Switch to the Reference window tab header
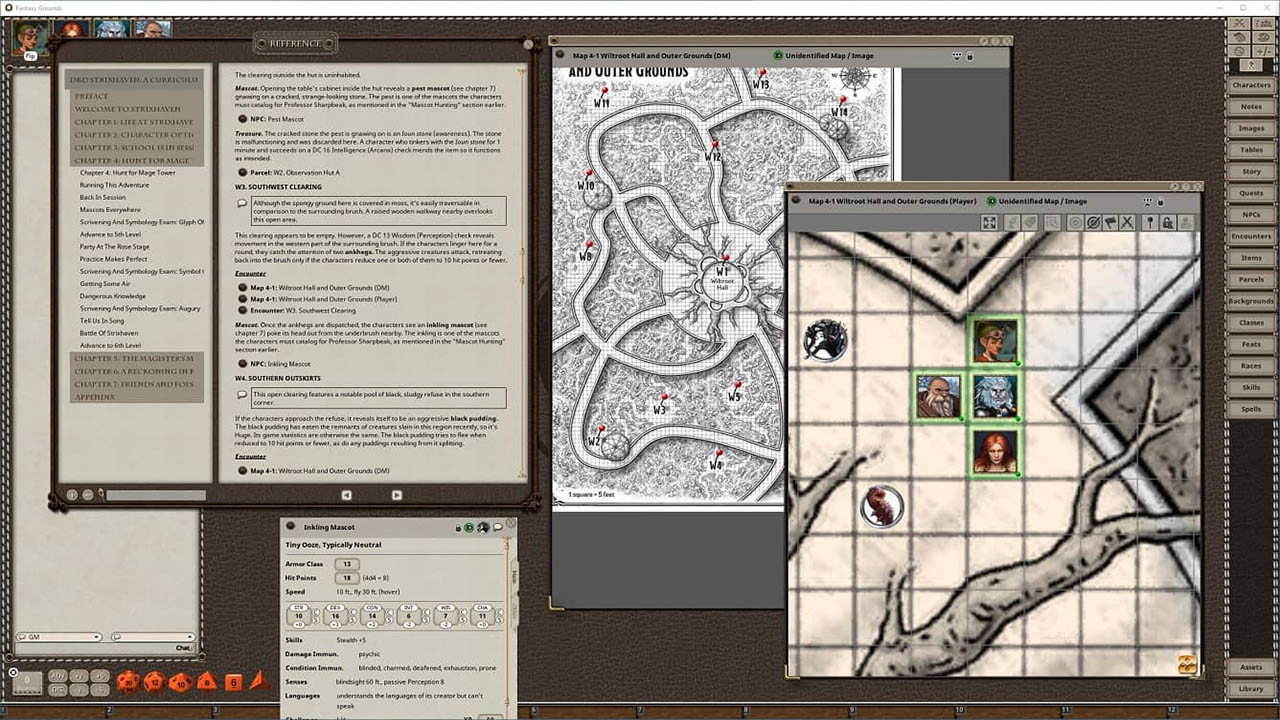The image size is (1280, 720). [x=295, y=43]
